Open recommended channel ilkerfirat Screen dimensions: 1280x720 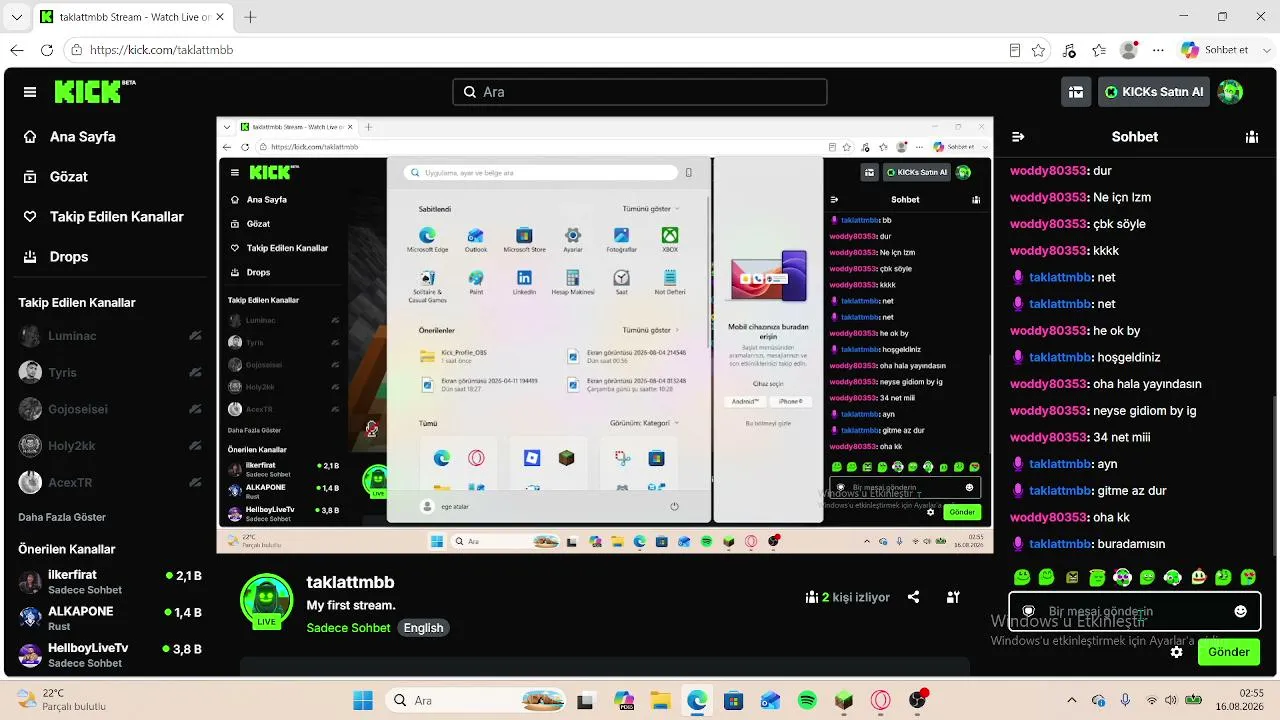110,583
